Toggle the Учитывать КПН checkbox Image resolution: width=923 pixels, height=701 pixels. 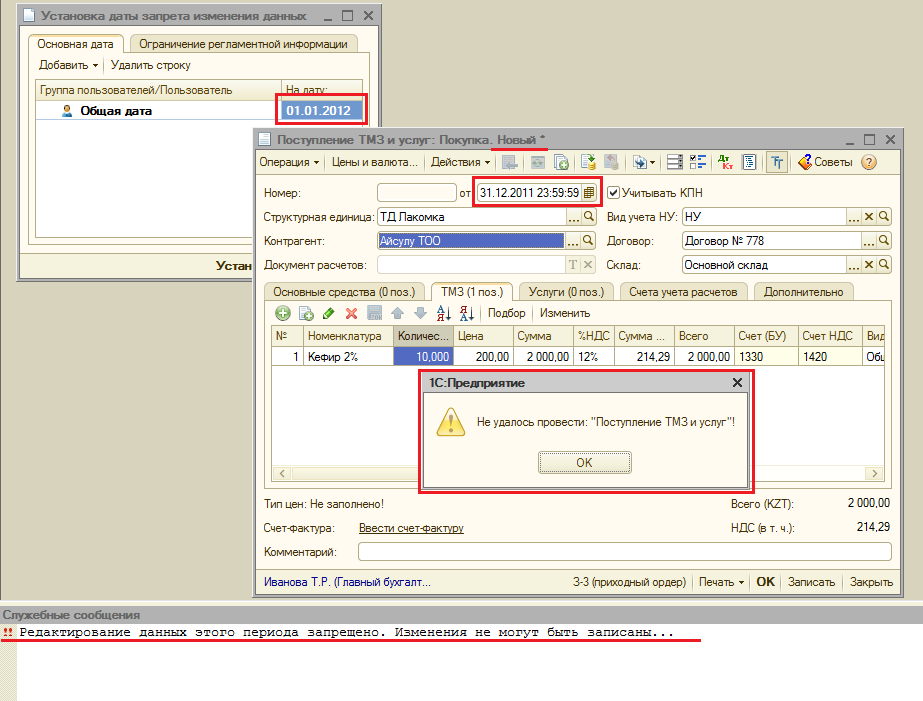point(614,192)
